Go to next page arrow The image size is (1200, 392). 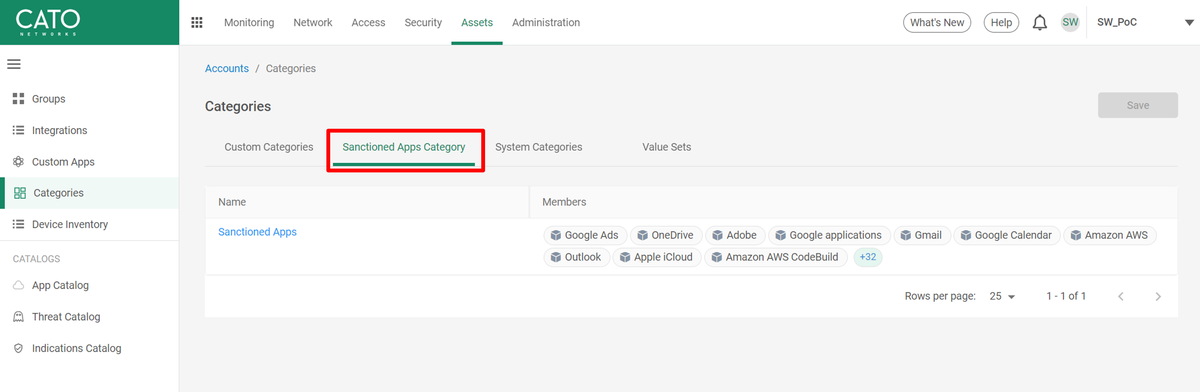(x=1158, y=297)
